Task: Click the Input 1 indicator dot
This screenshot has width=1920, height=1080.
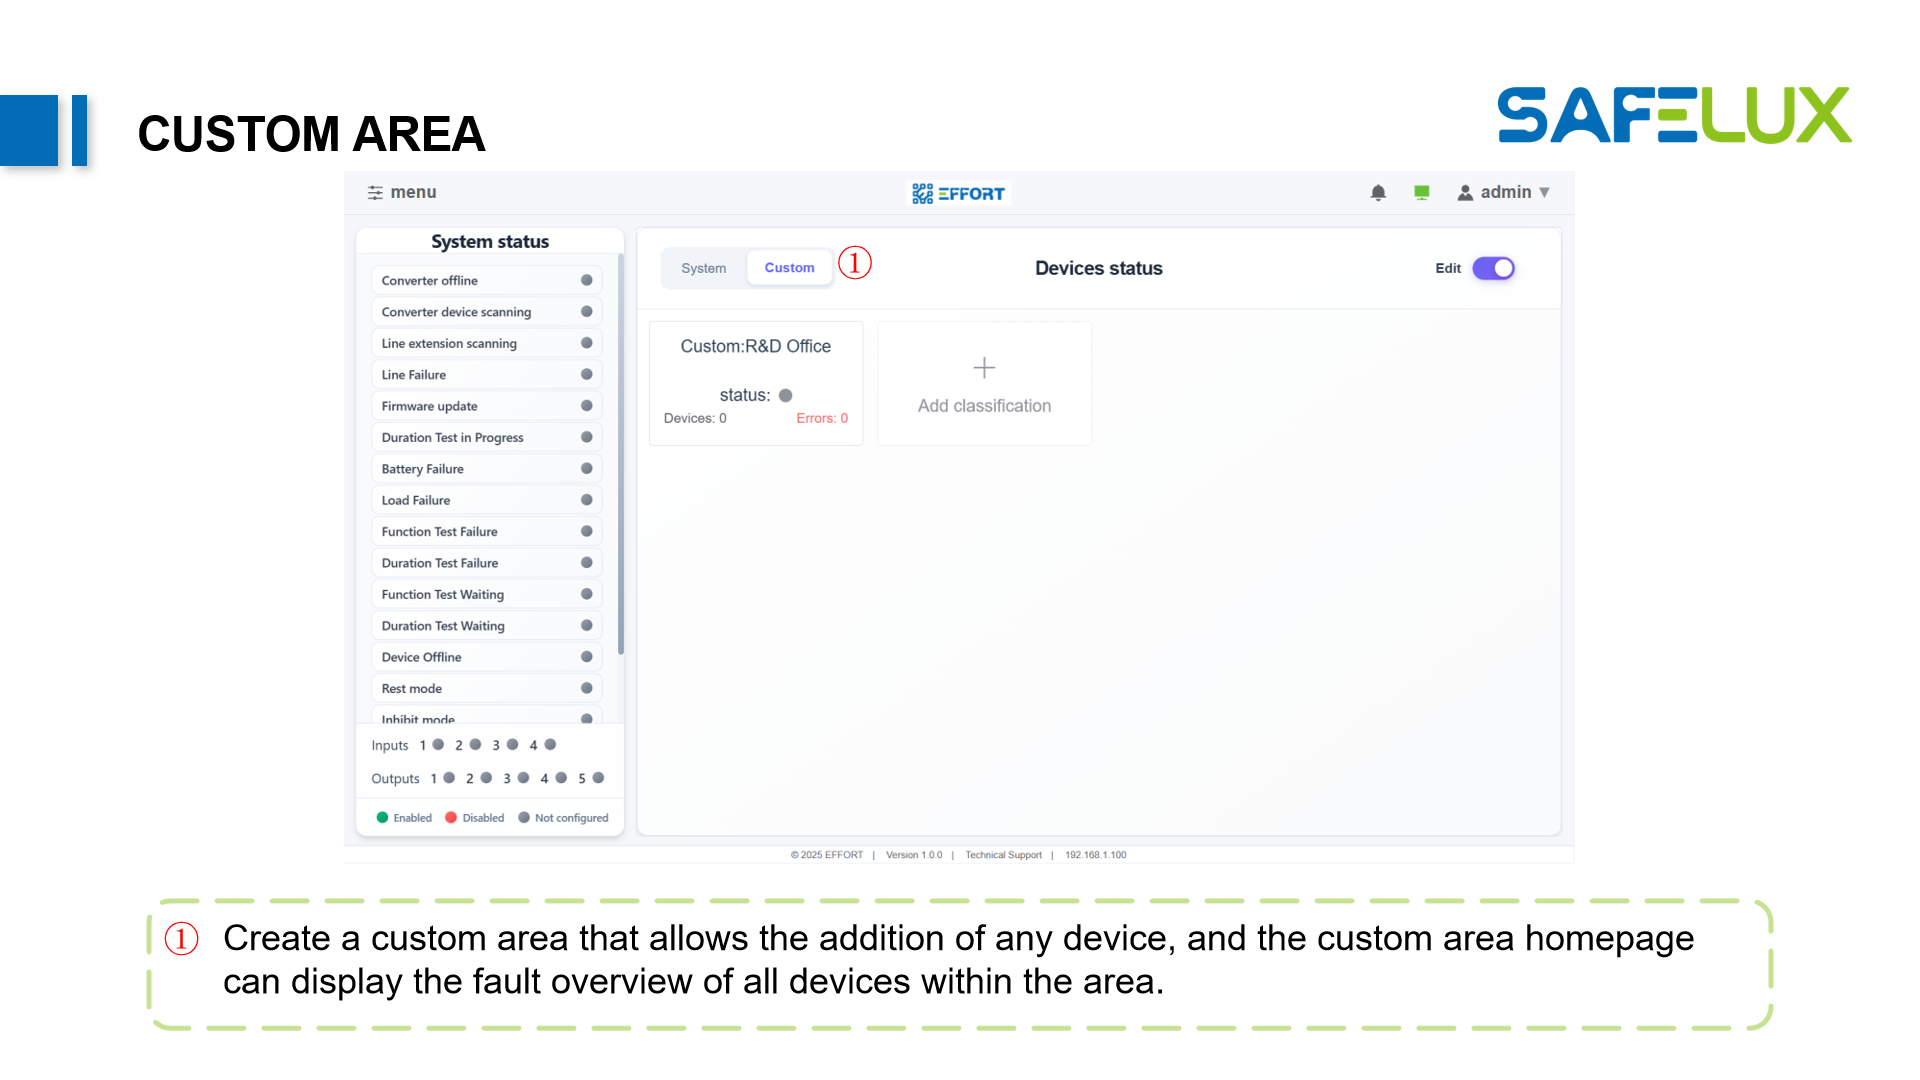Action: tap(438, 745)
